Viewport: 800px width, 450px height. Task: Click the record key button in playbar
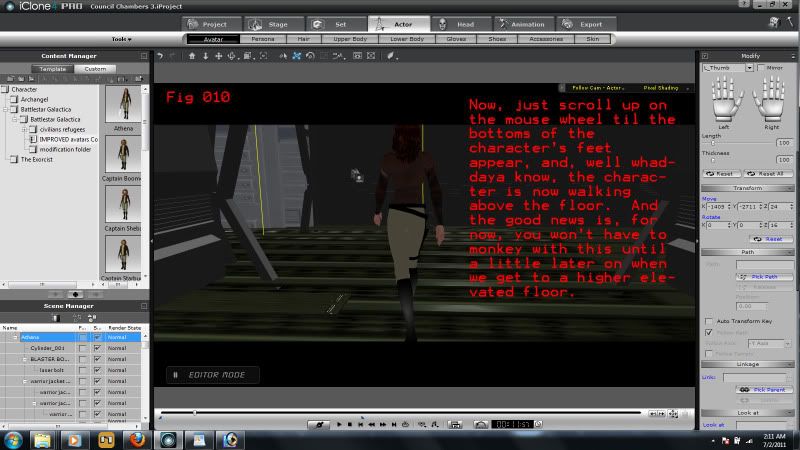tap(319, 424)
